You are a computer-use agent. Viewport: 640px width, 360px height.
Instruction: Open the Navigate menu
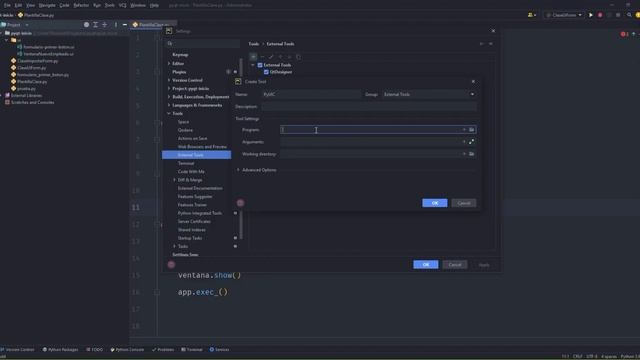point(47,5)
